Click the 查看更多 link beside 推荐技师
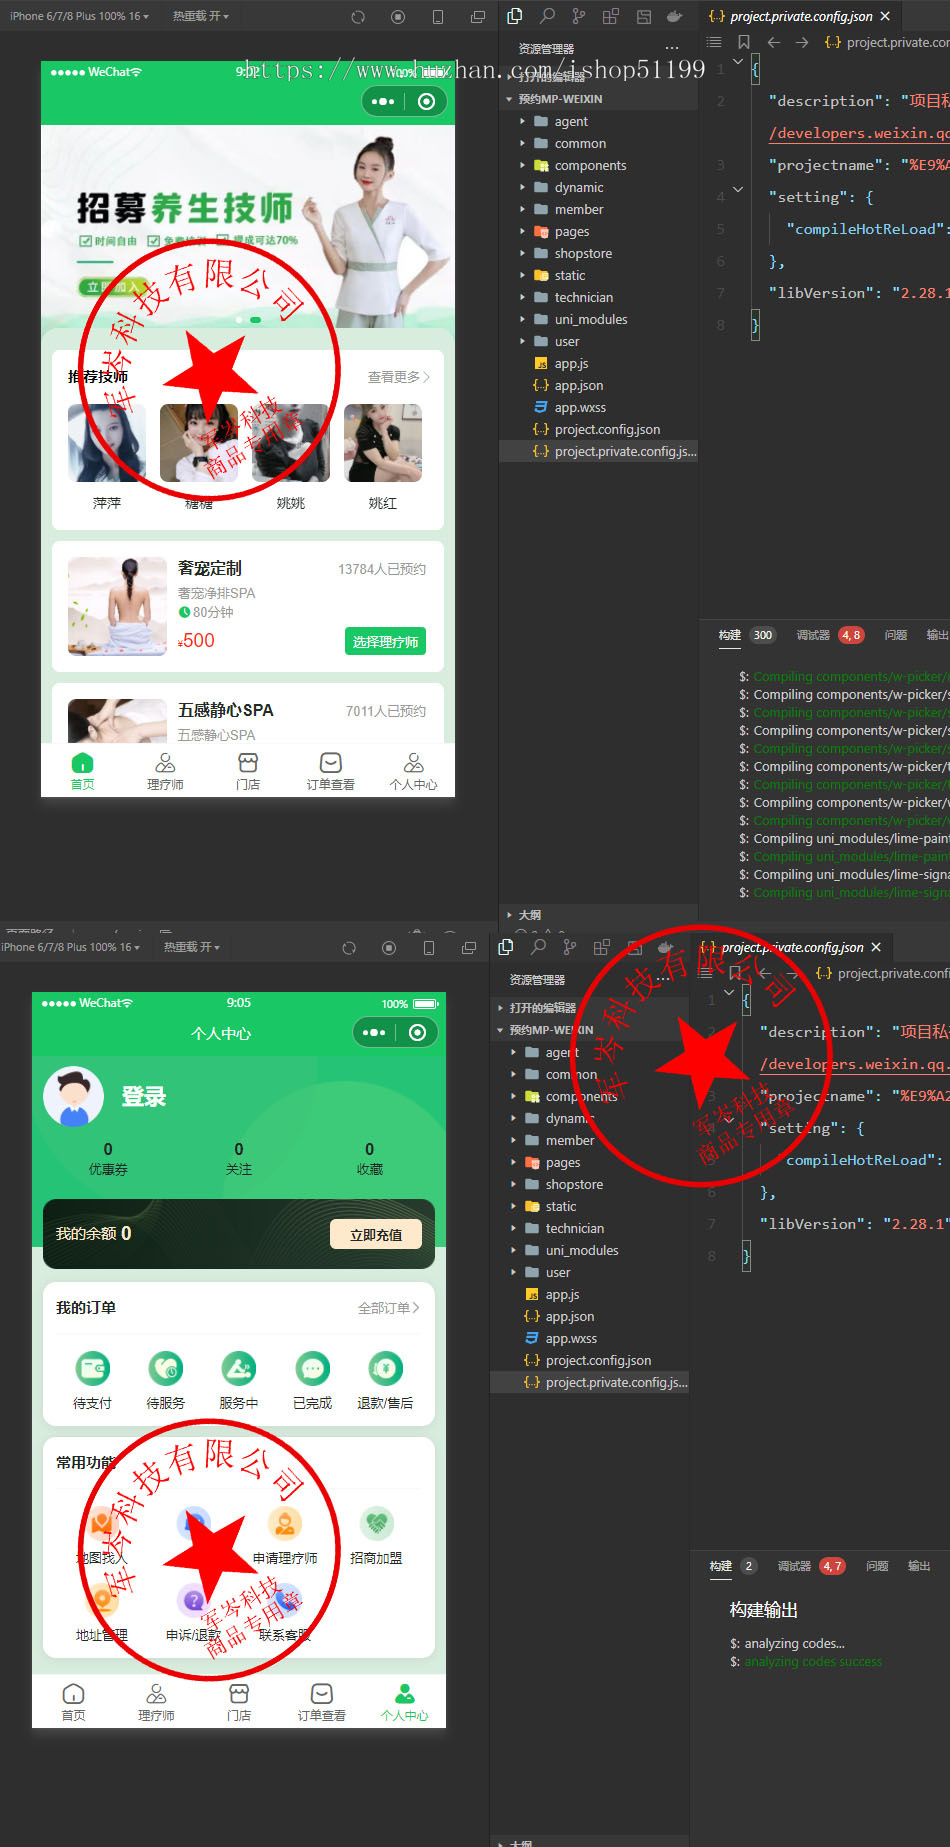The width and height of the screenshot is (950, 1847). (398, 377)
